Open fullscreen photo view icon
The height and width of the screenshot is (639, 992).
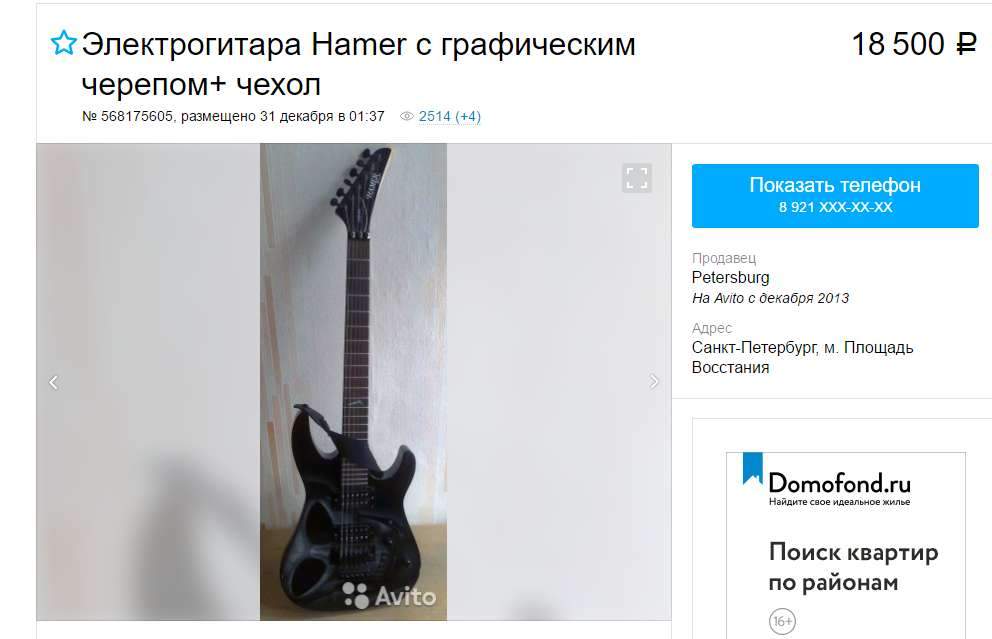point(636,178)
